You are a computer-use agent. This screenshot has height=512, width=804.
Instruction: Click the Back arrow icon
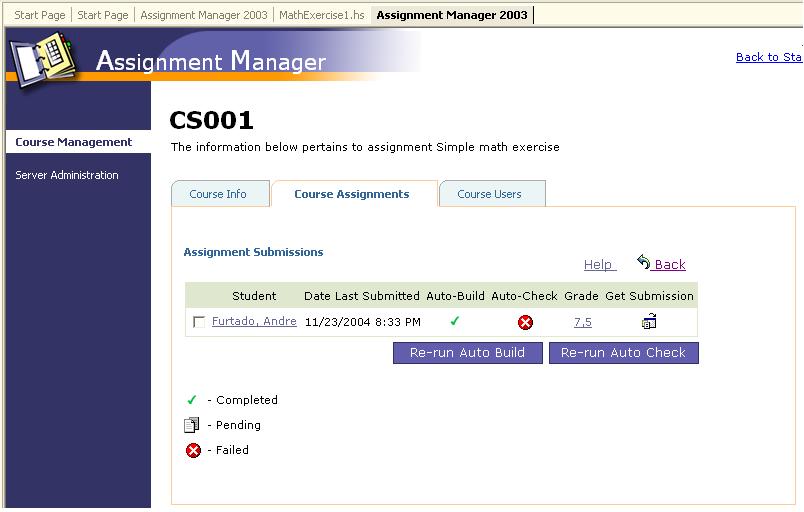click(x=644, y=262)
